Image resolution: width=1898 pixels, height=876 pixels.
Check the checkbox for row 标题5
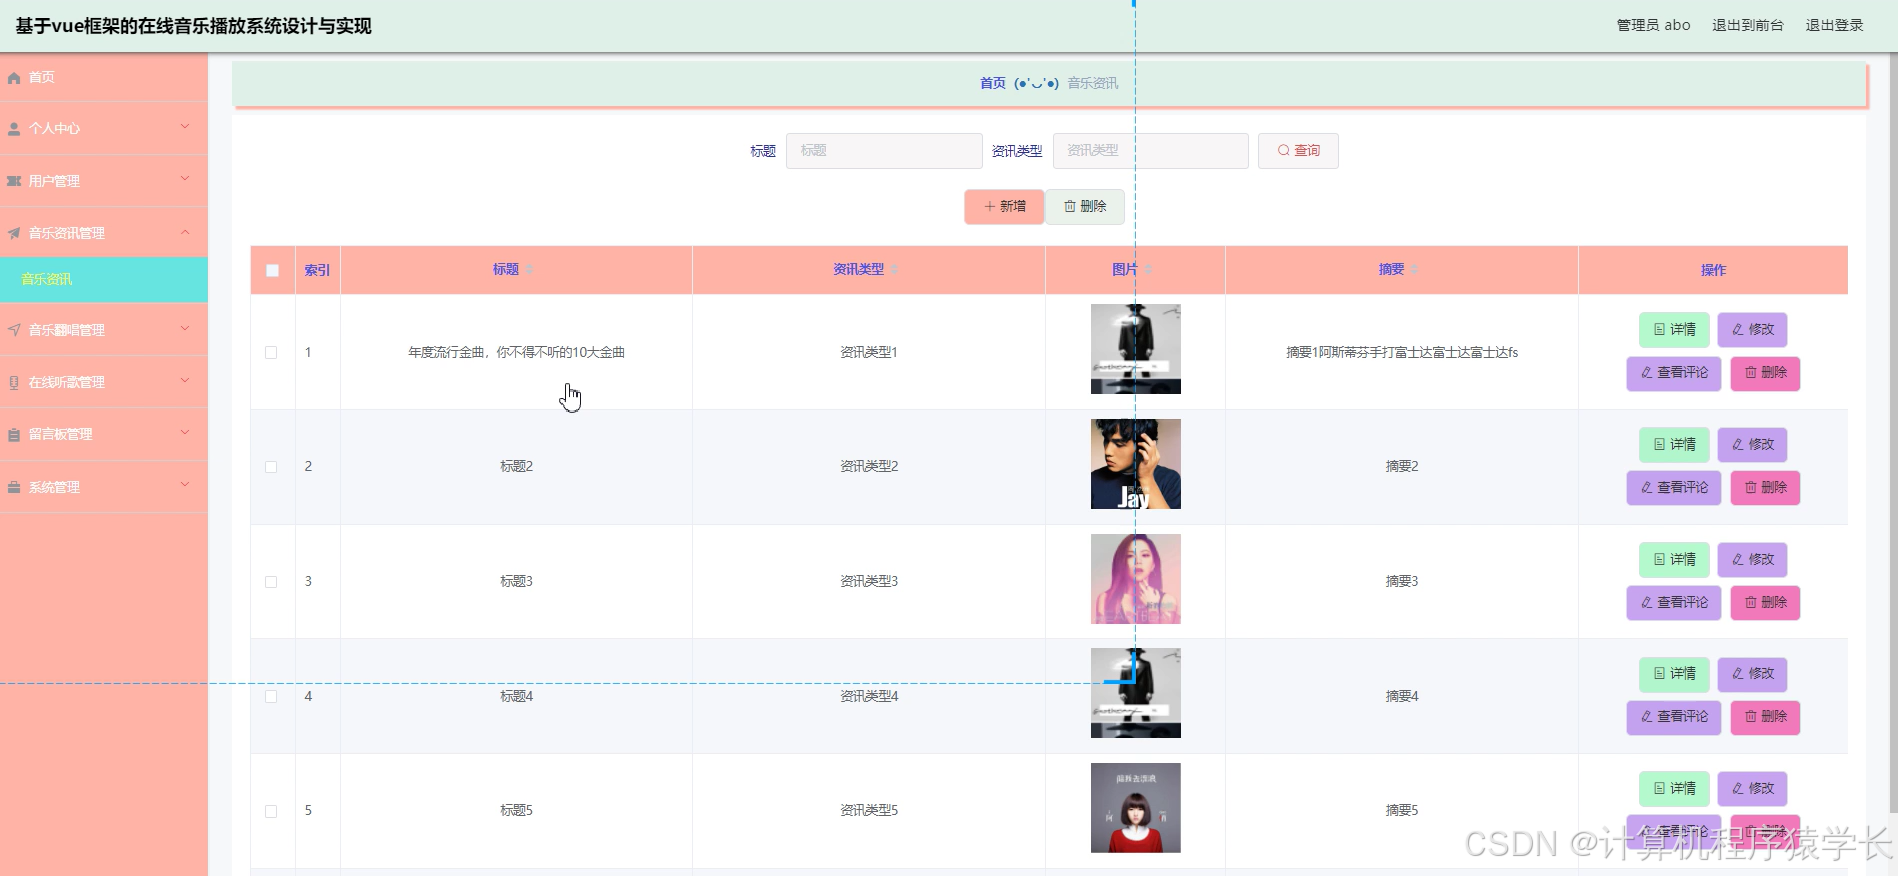point(271,811)
